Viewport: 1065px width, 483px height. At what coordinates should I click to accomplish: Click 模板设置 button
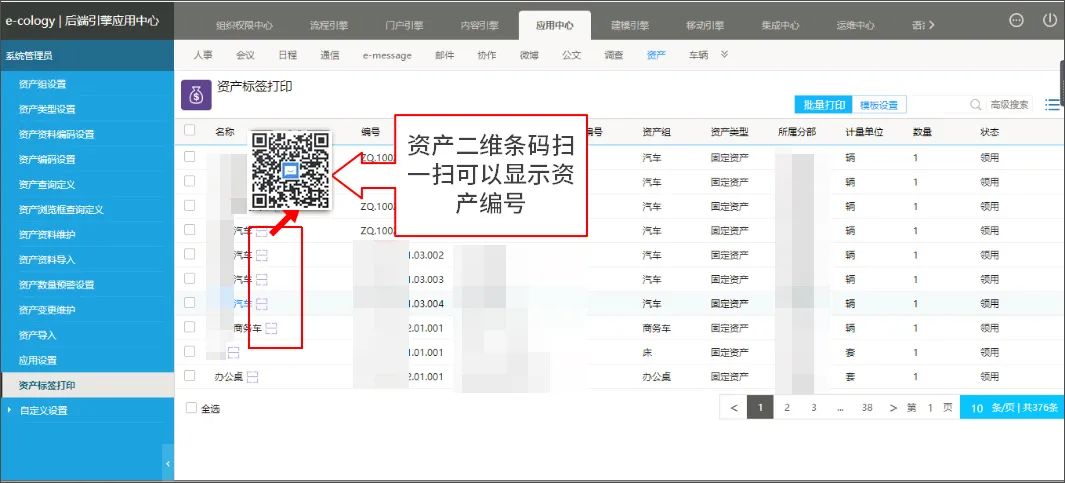879,105
